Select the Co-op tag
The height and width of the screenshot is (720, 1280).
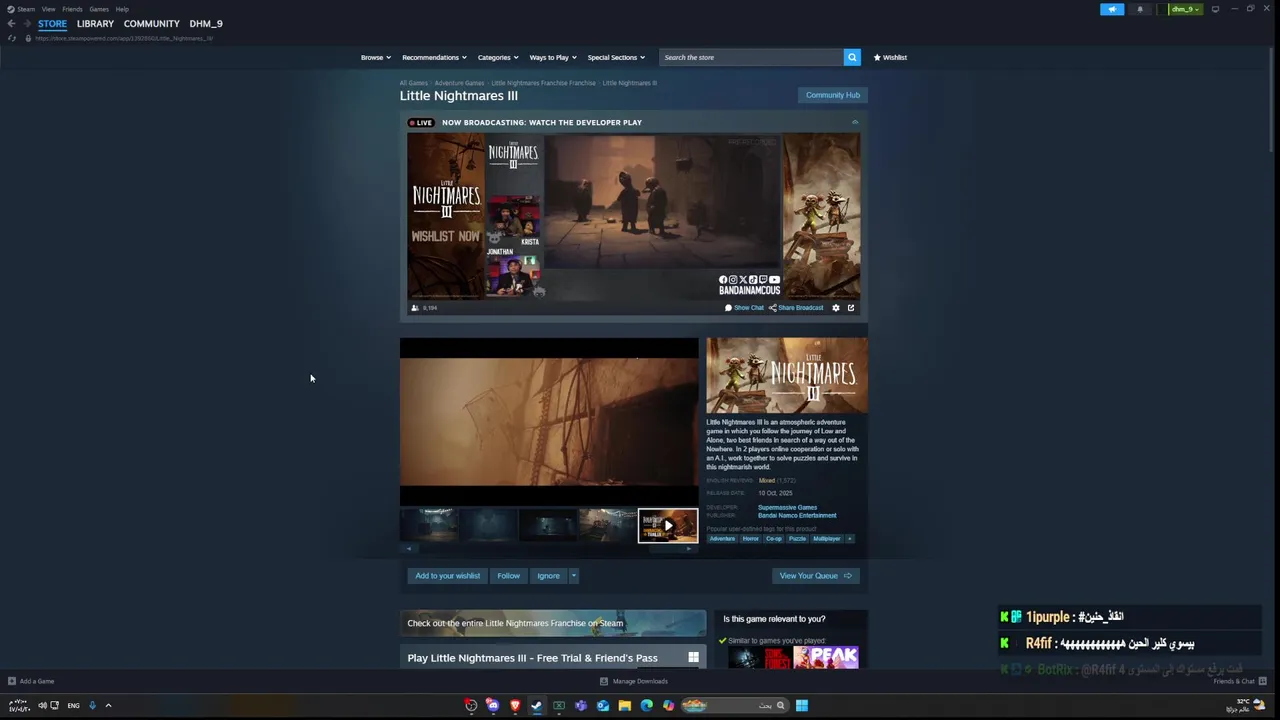[x=774, y=539]
